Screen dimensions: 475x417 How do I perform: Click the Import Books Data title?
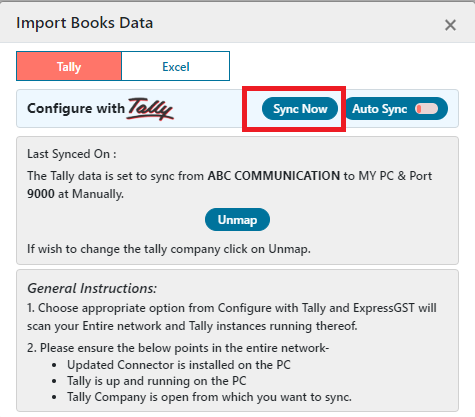pyautogui.click(x=85, y=23)
